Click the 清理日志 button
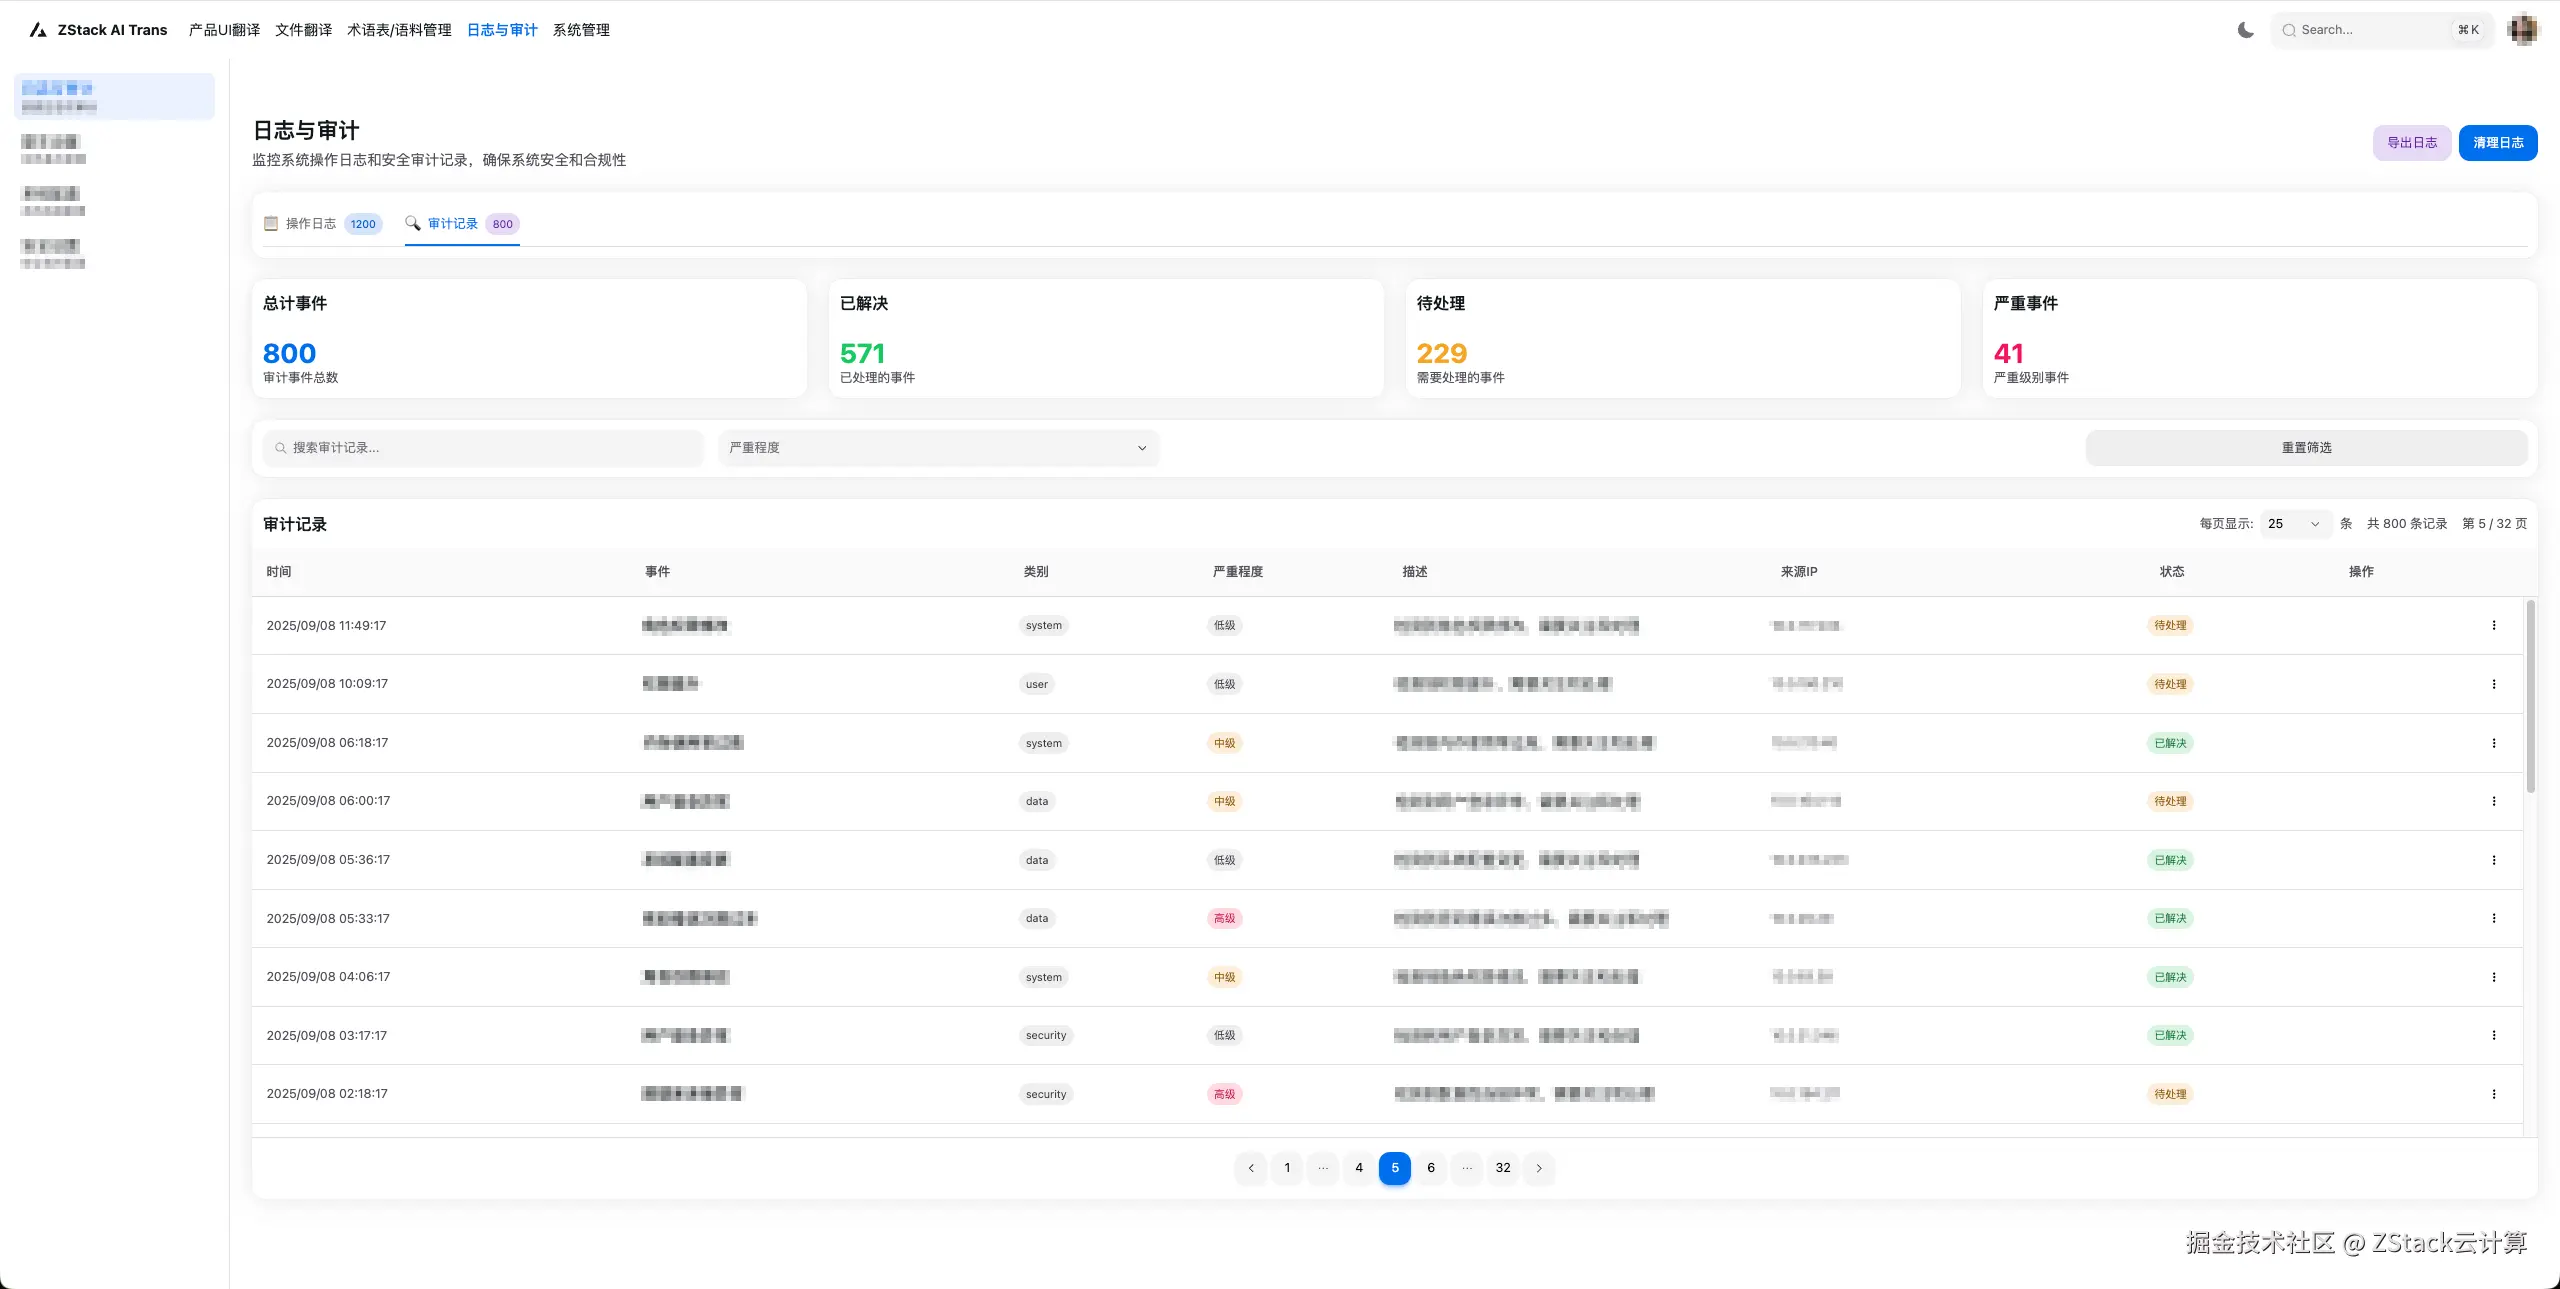2560x1289 pixels. coord(2497,143)
